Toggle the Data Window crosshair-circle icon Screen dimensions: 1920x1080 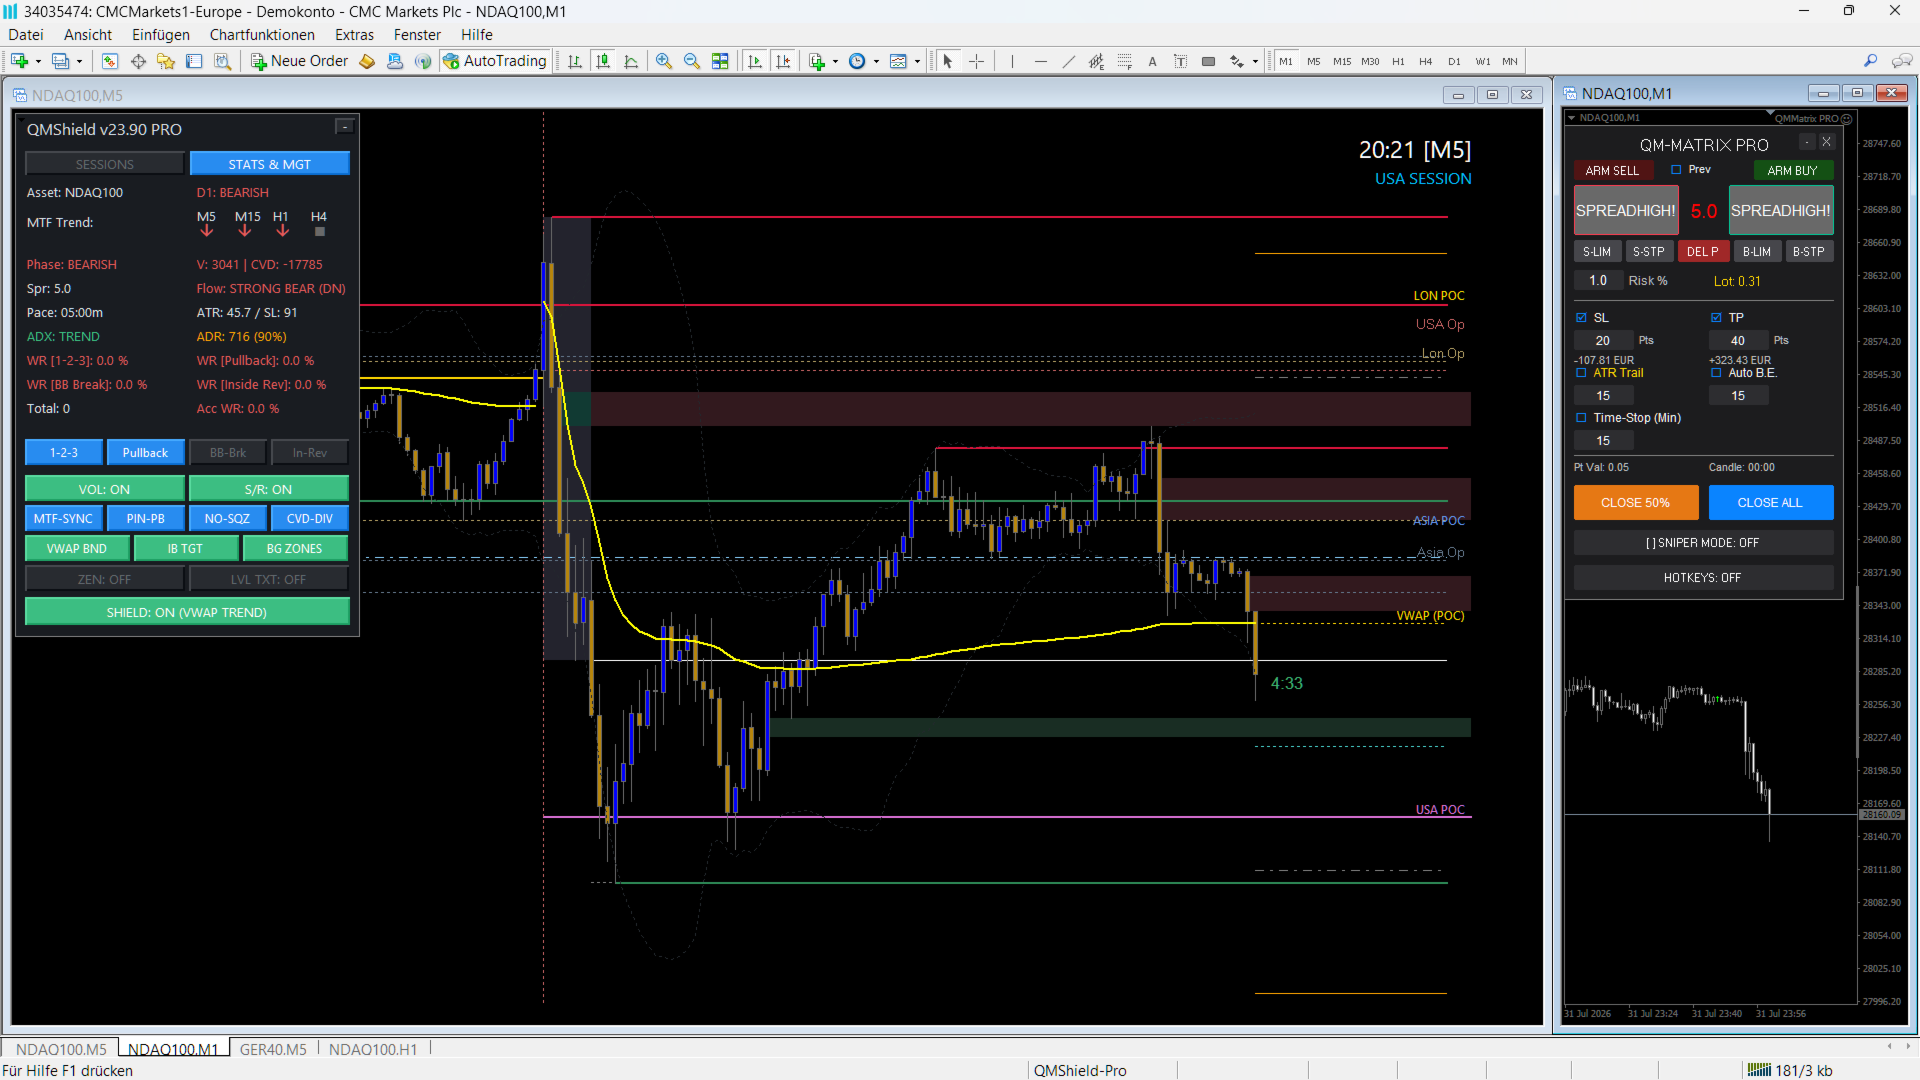(x=138, y=62)
